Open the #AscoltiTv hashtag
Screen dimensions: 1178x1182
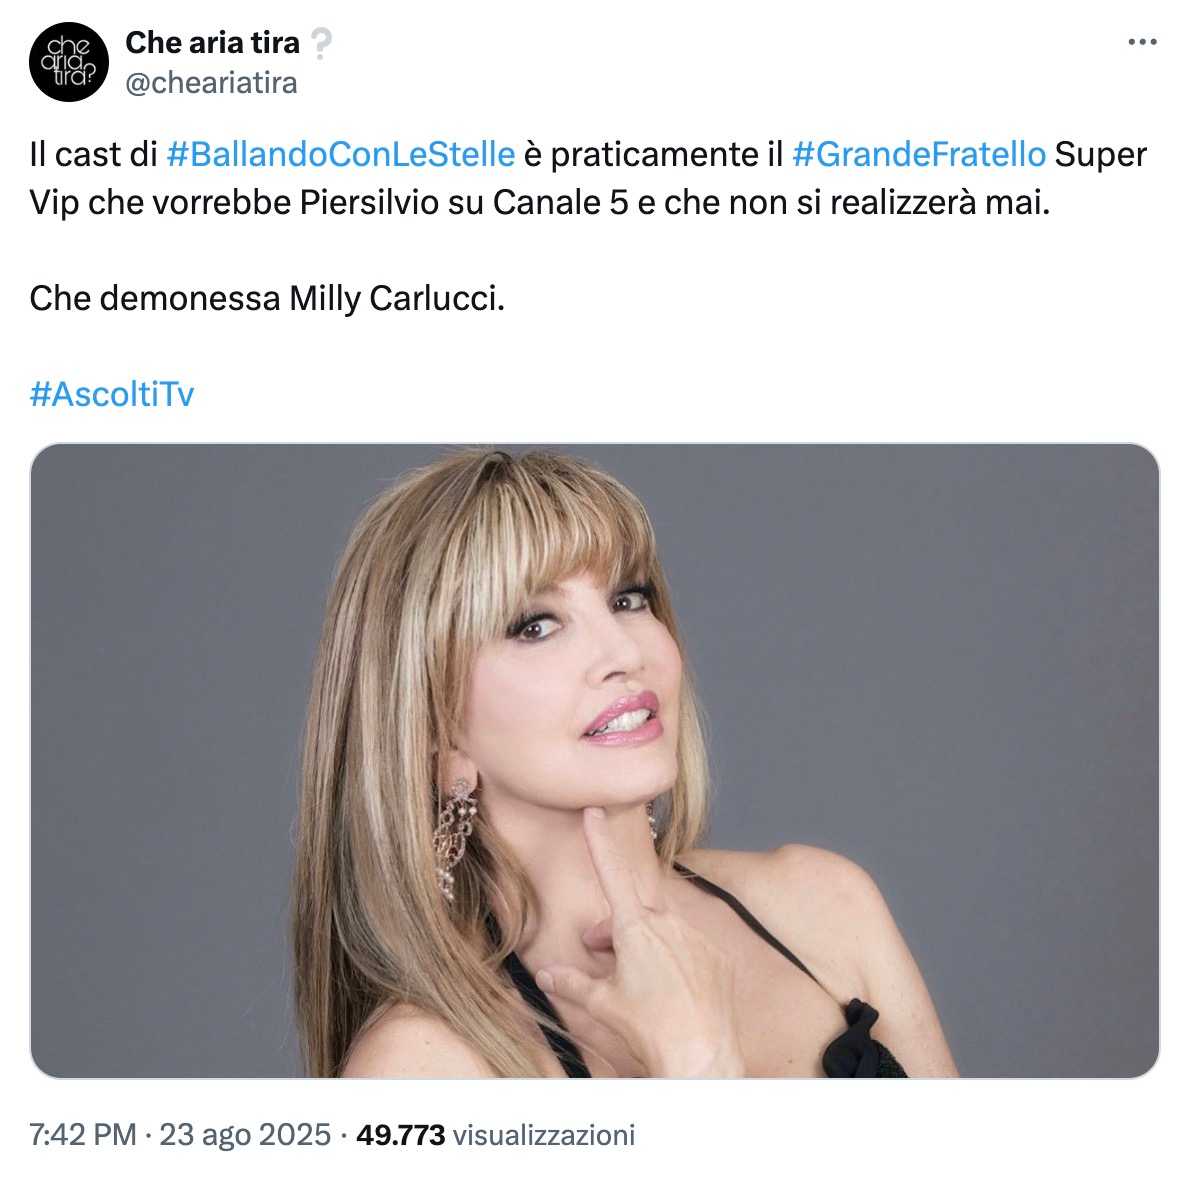pos(112,394)
